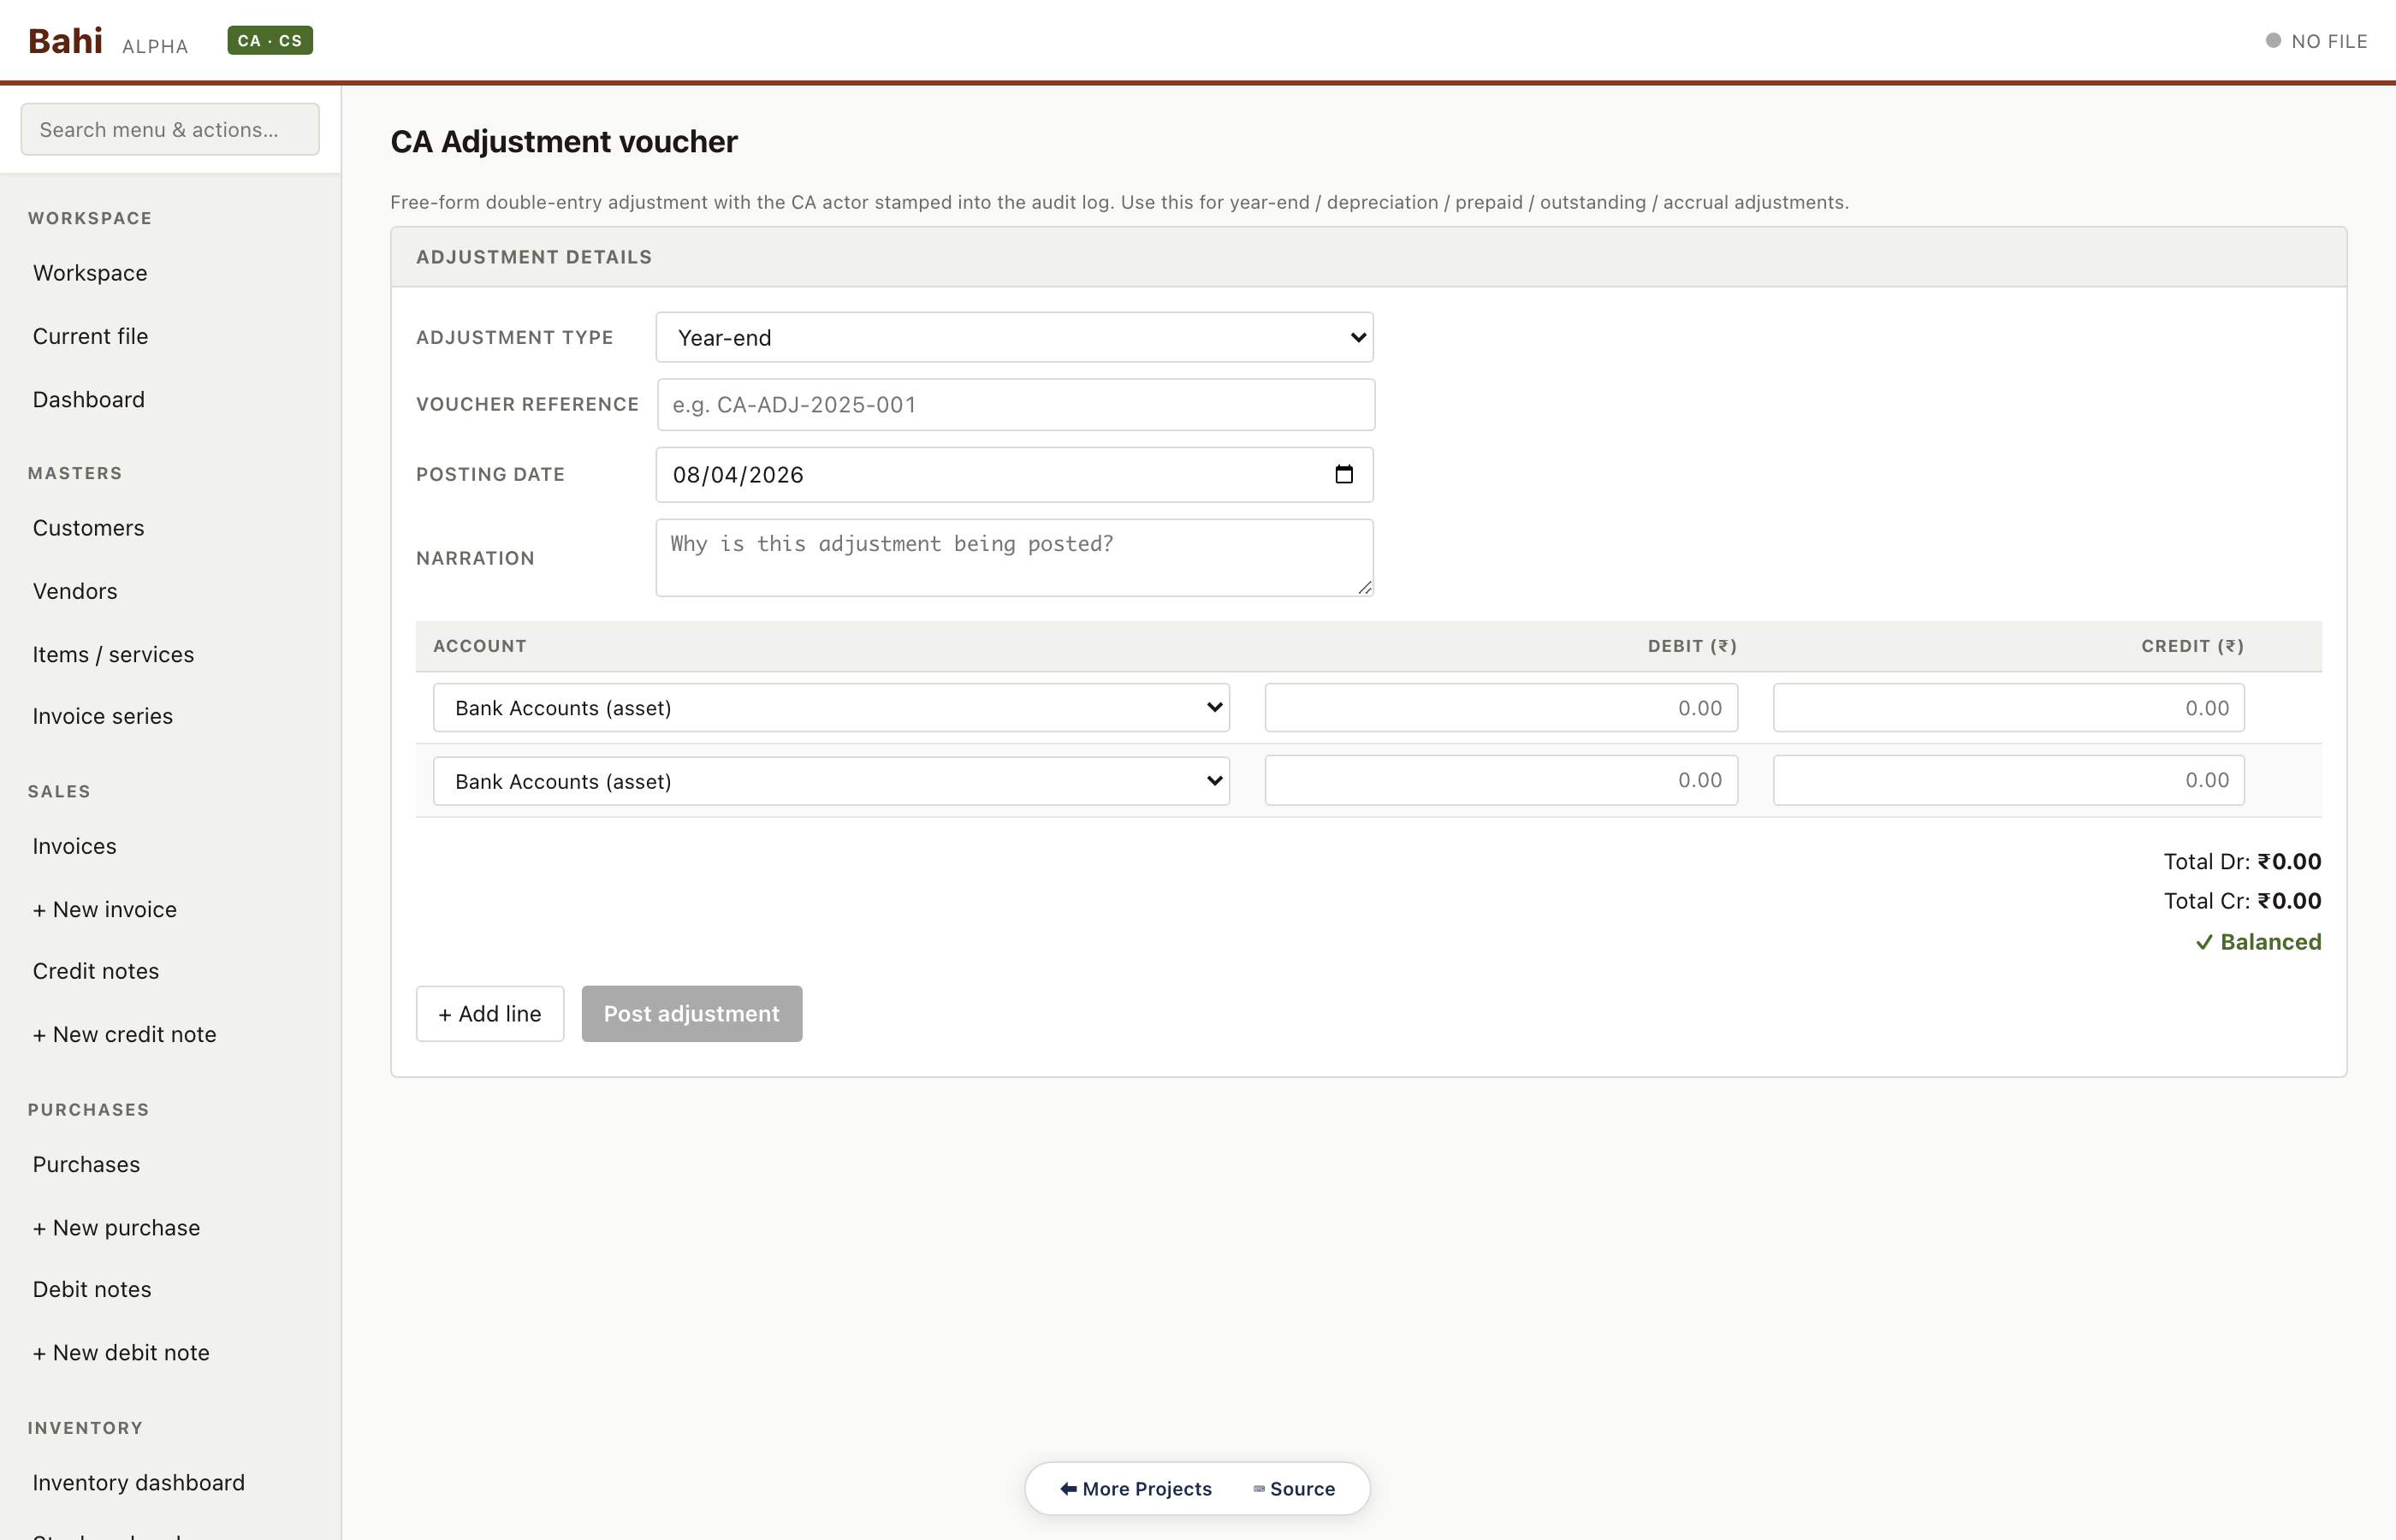The image size is (2396, 1540).
Task: Go to the Inventory dashboard
Action: (x=138, y=1482)
